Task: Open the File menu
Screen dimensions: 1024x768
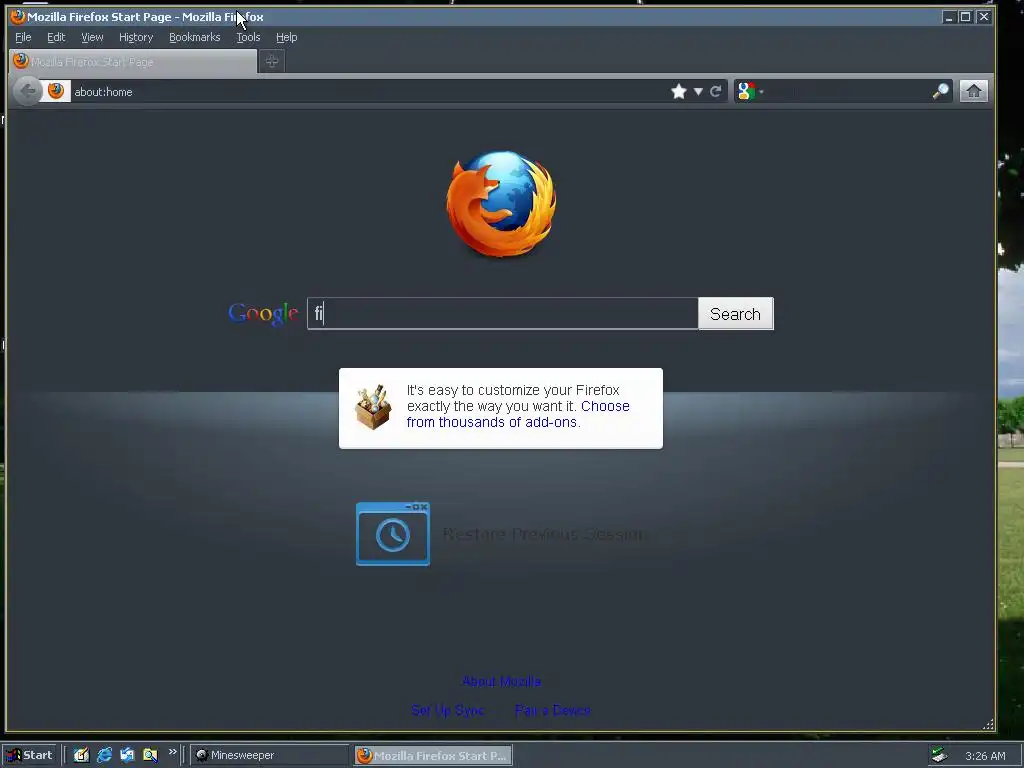Action: click(23, 37)
